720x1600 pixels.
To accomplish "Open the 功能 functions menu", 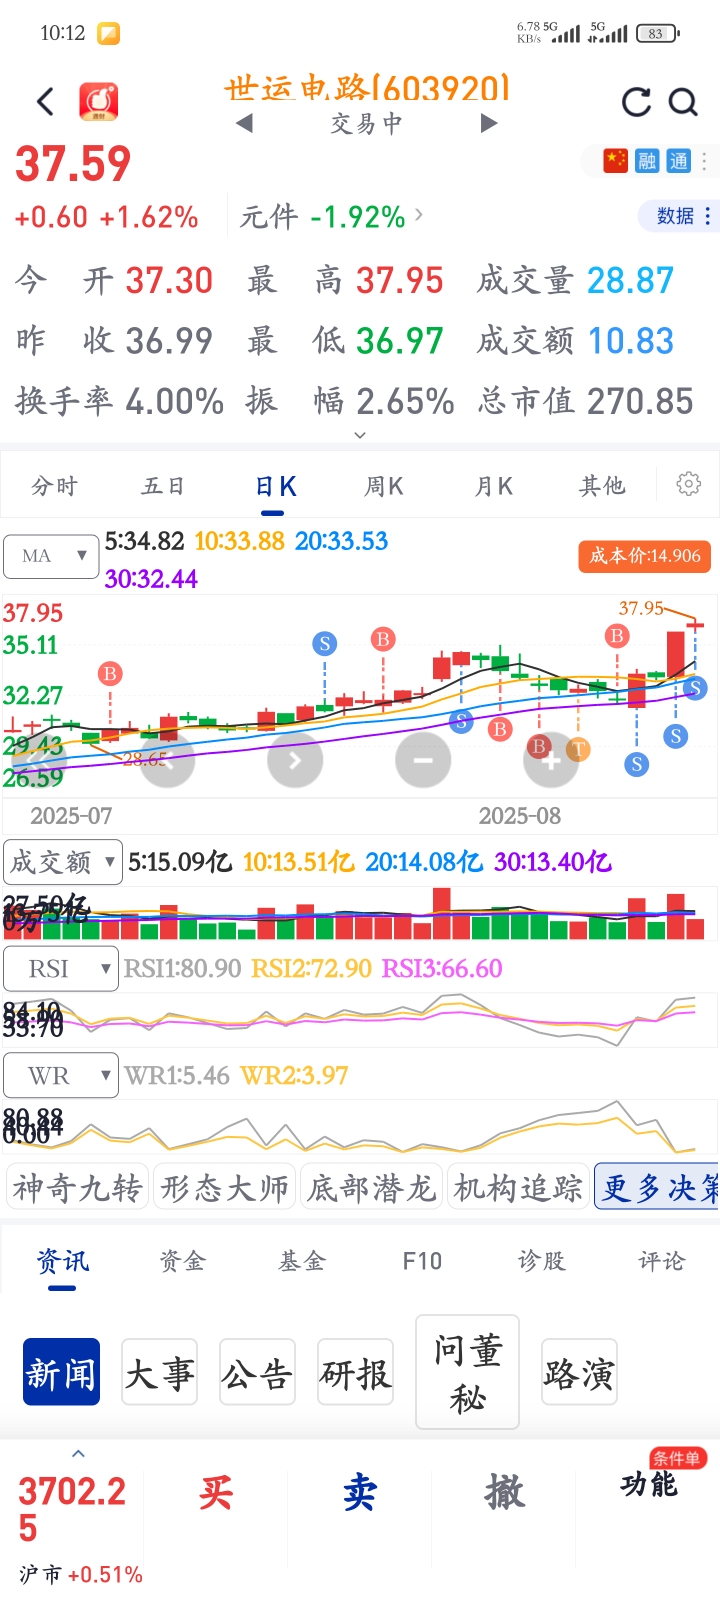I will pos(648,1484).
